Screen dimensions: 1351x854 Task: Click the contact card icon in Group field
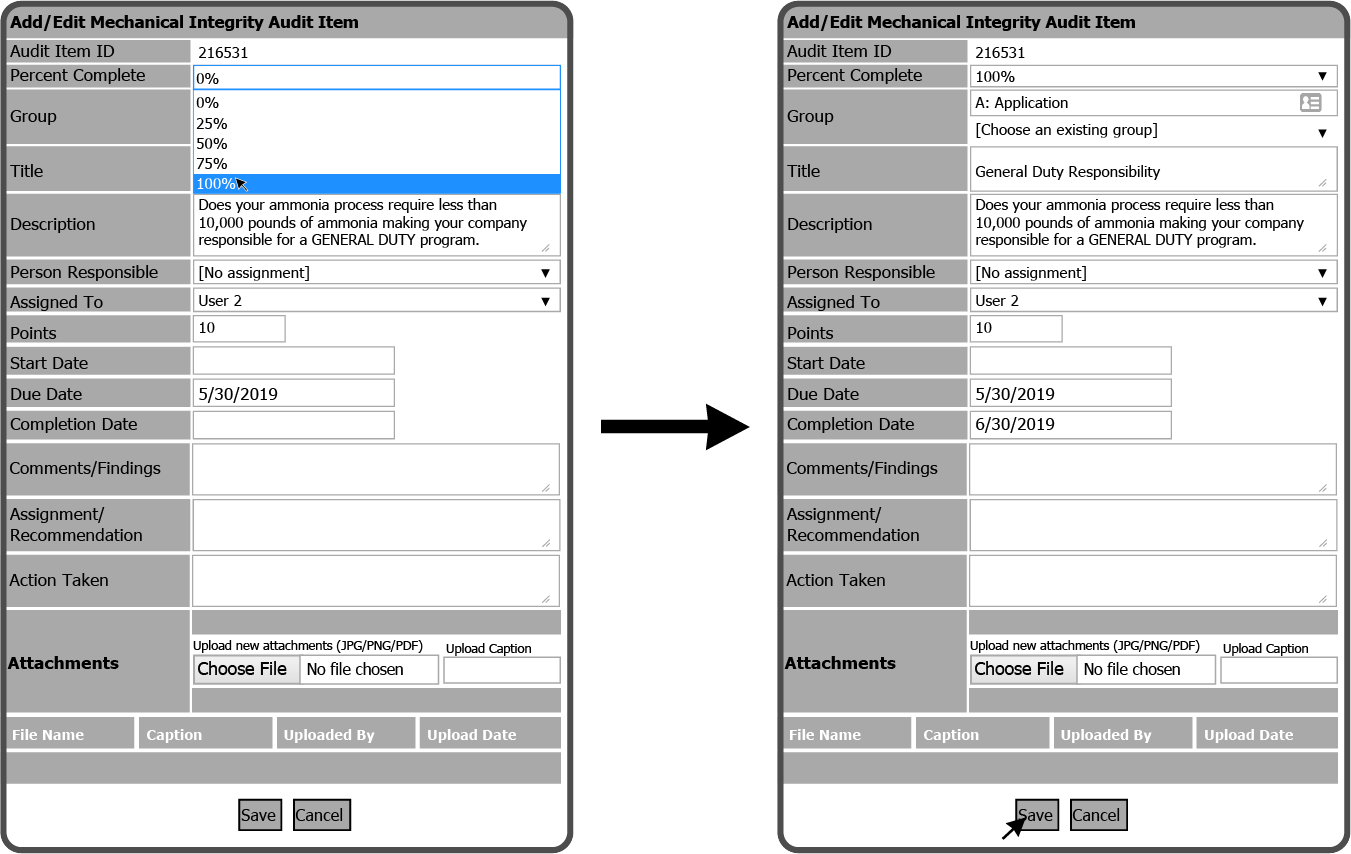click(1310, 103)
